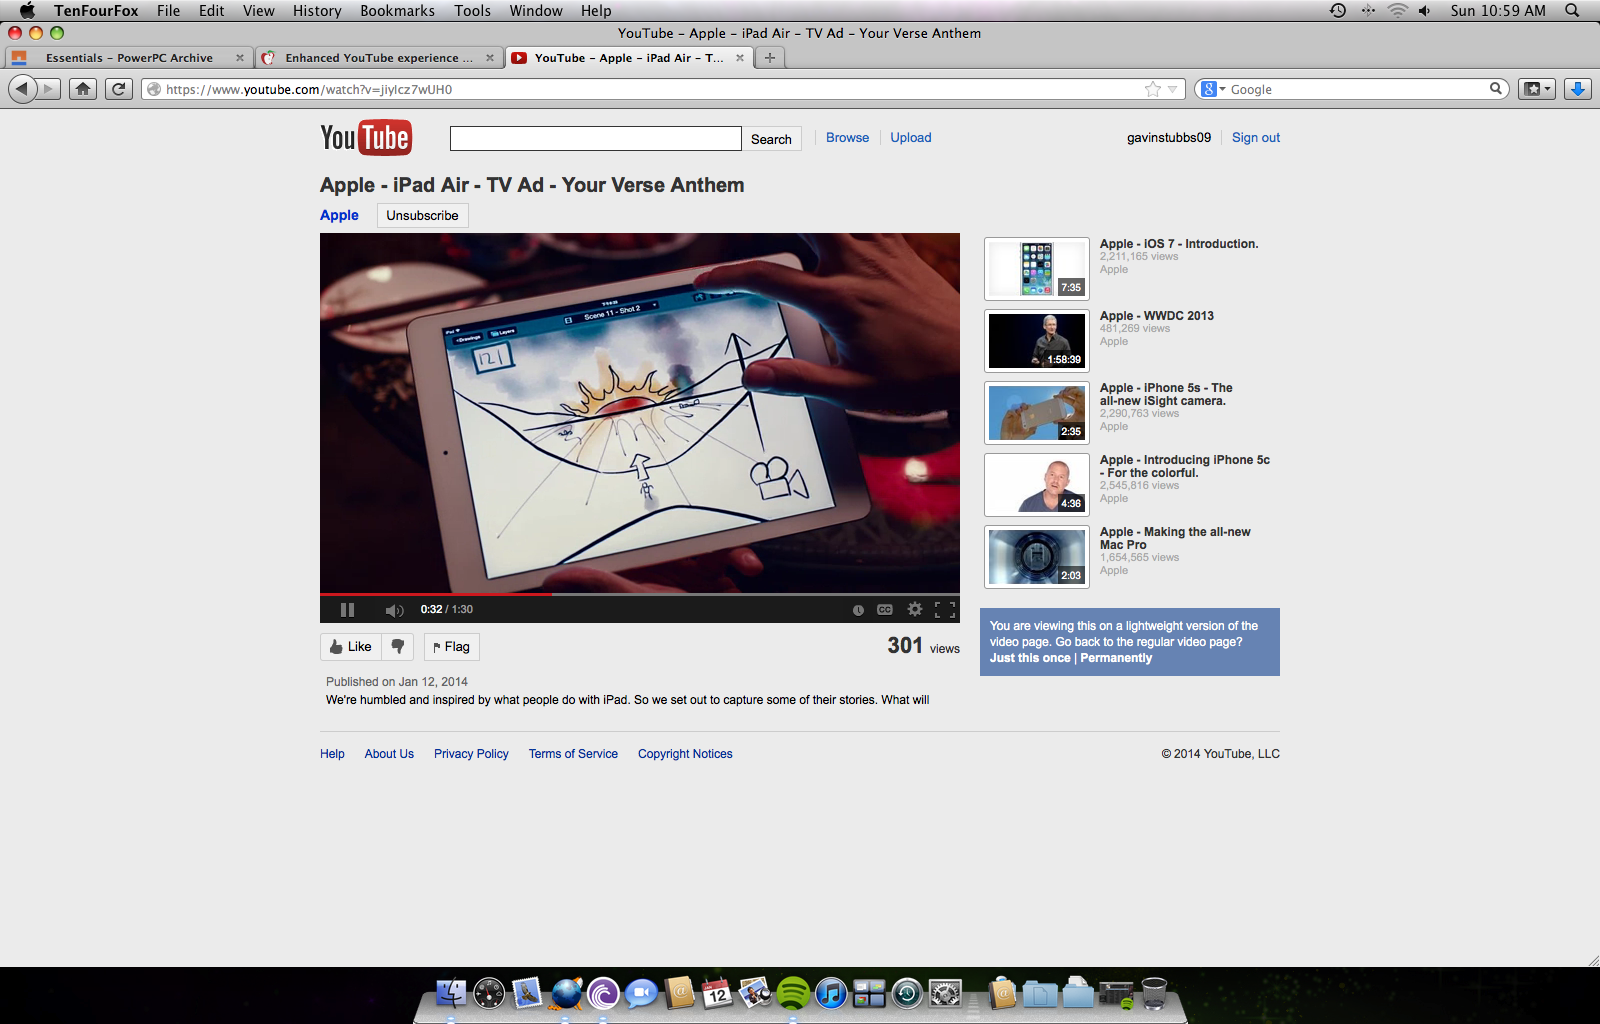1600x1024 pixels.
Task: Open the Privacy Policy footer link
Action: (x=471, y=754)
